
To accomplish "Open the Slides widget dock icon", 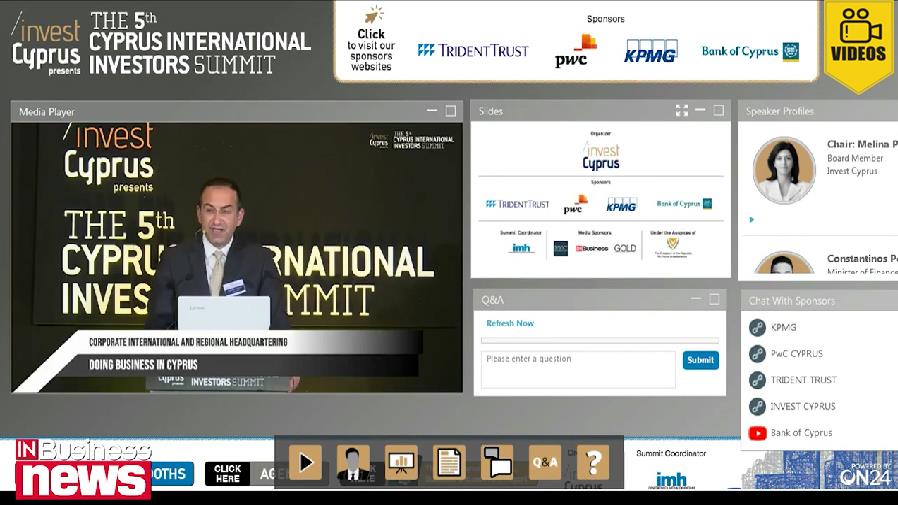I will click(x=401, y=462).
